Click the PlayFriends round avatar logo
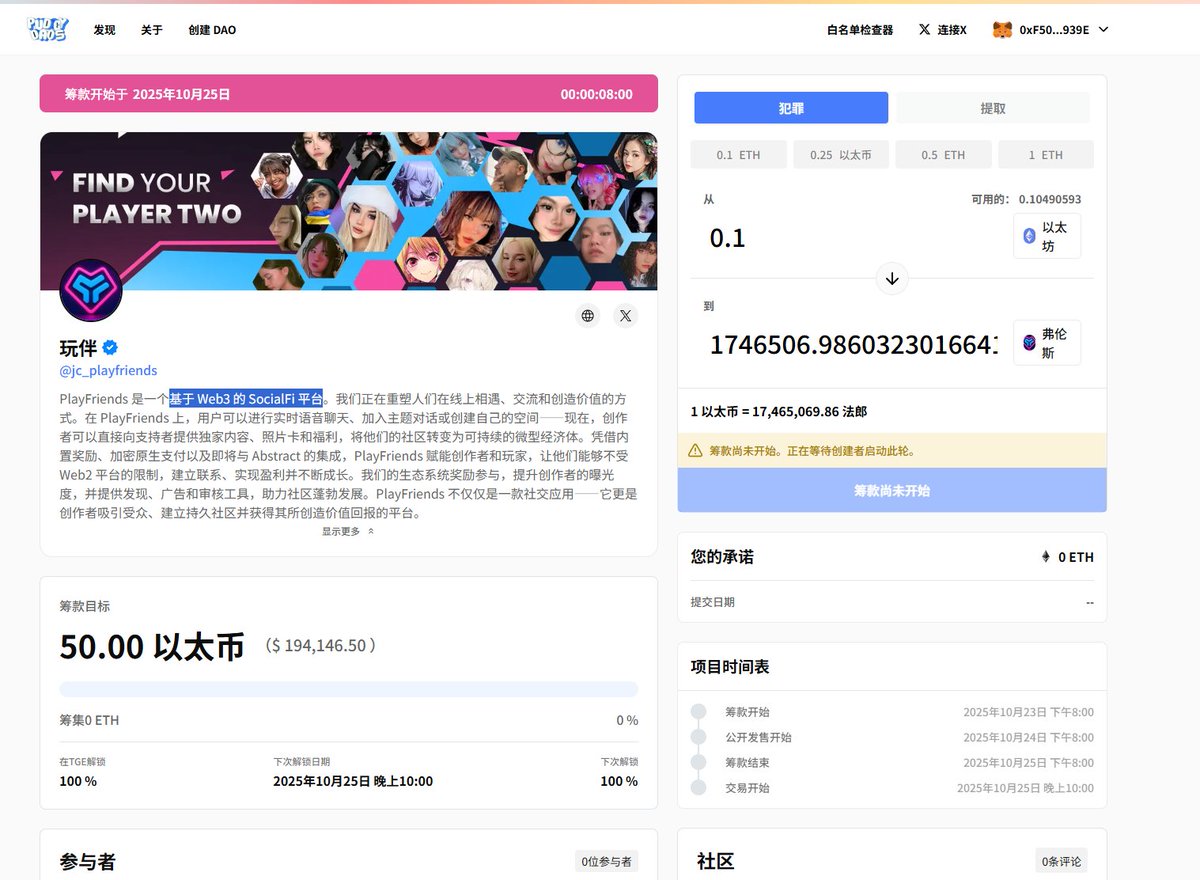 [91, 291]
